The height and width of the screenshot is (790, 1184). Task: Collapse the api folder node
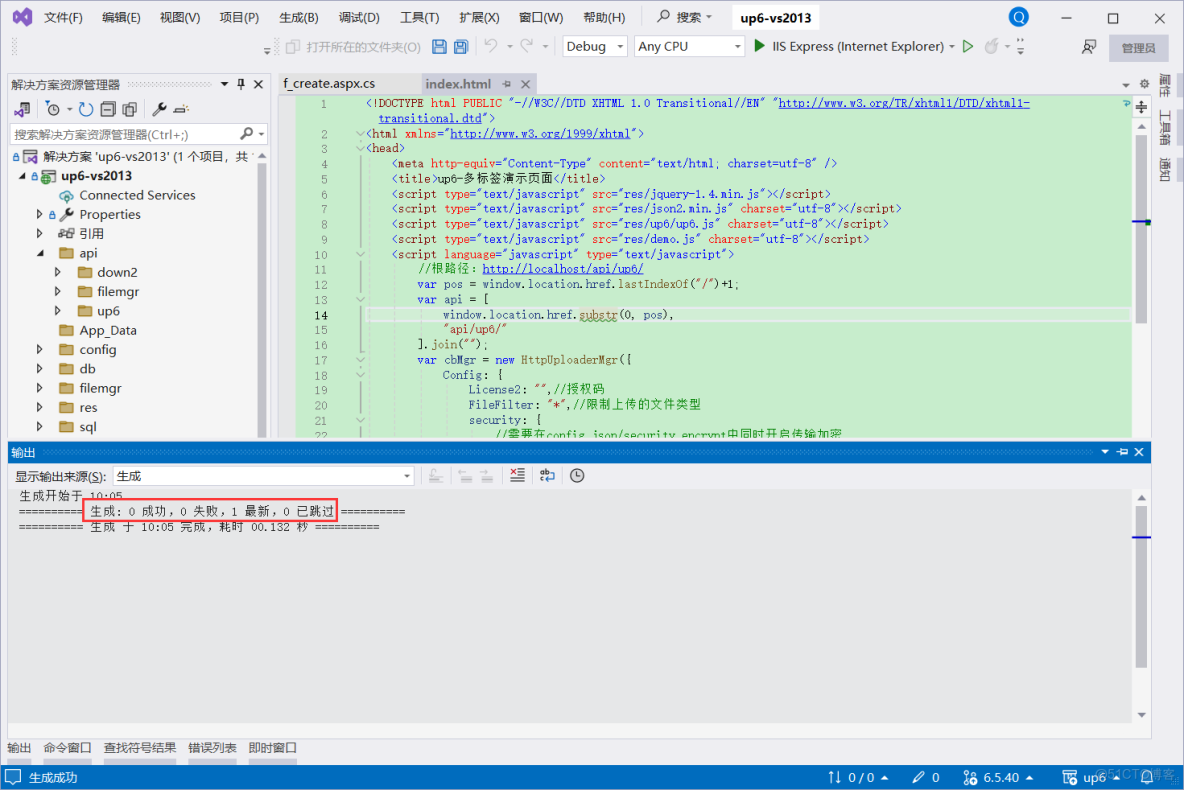[40, 253]
